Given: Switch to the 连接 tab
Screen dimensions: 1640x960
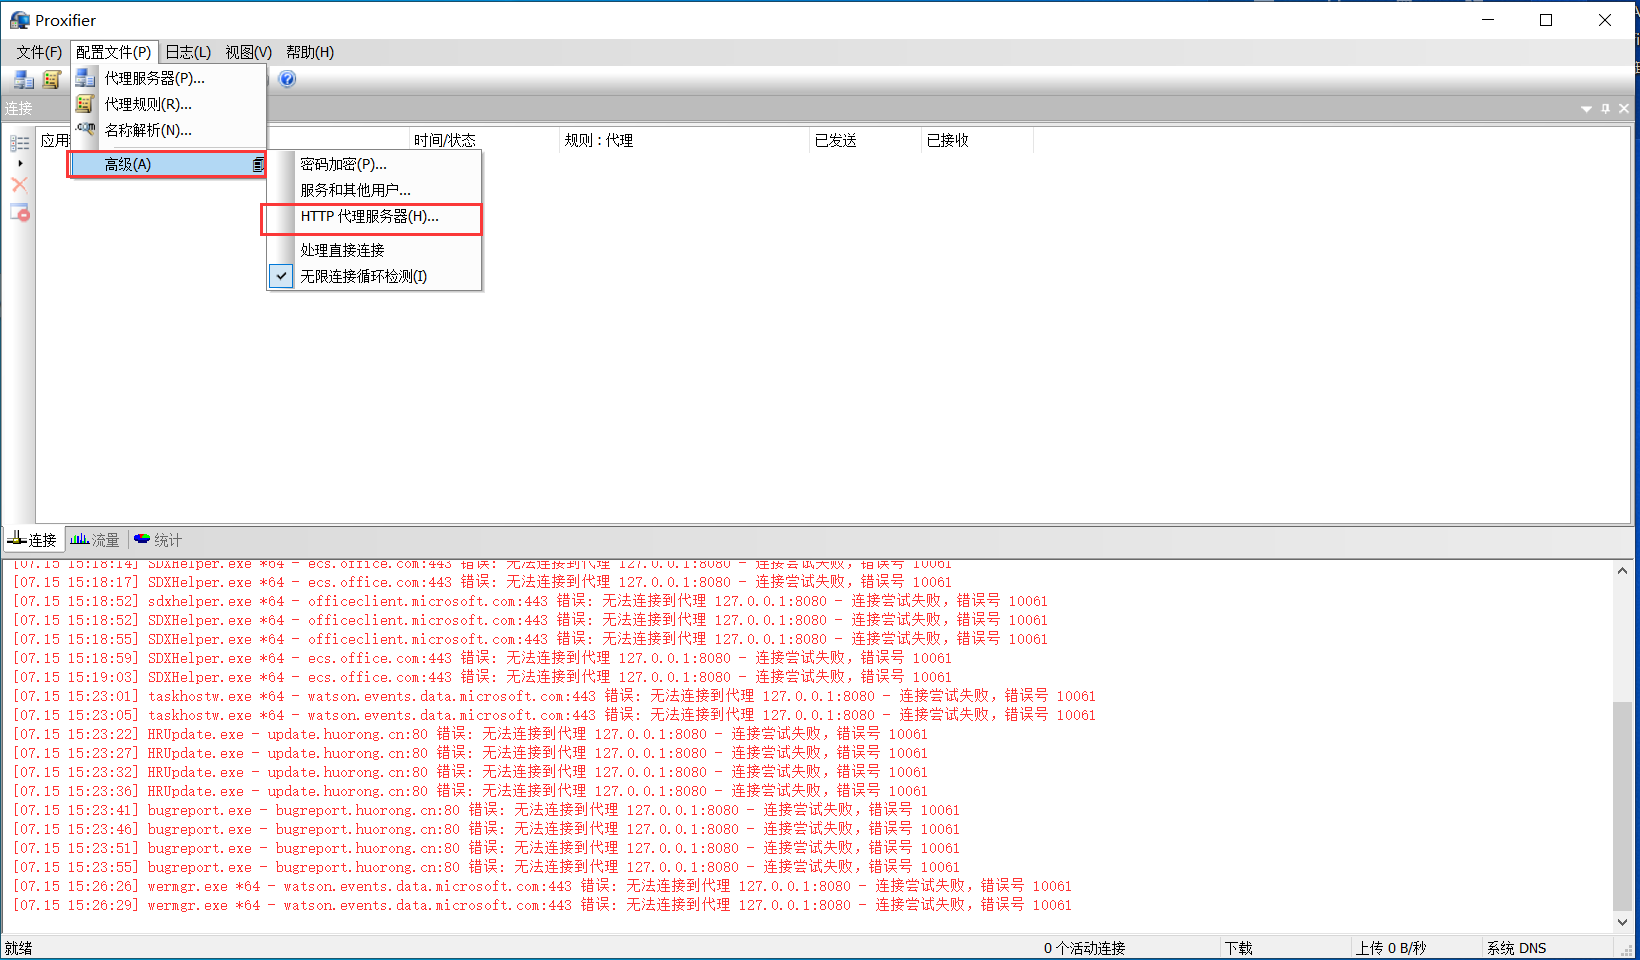Looking at the screenshot, I should [x=33, y=540].
